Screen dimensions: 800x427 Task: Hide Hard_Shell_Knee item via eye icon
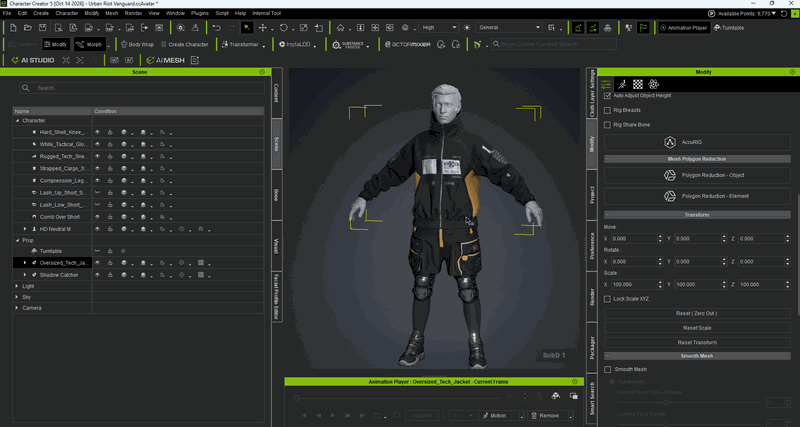tap(97, 132)
